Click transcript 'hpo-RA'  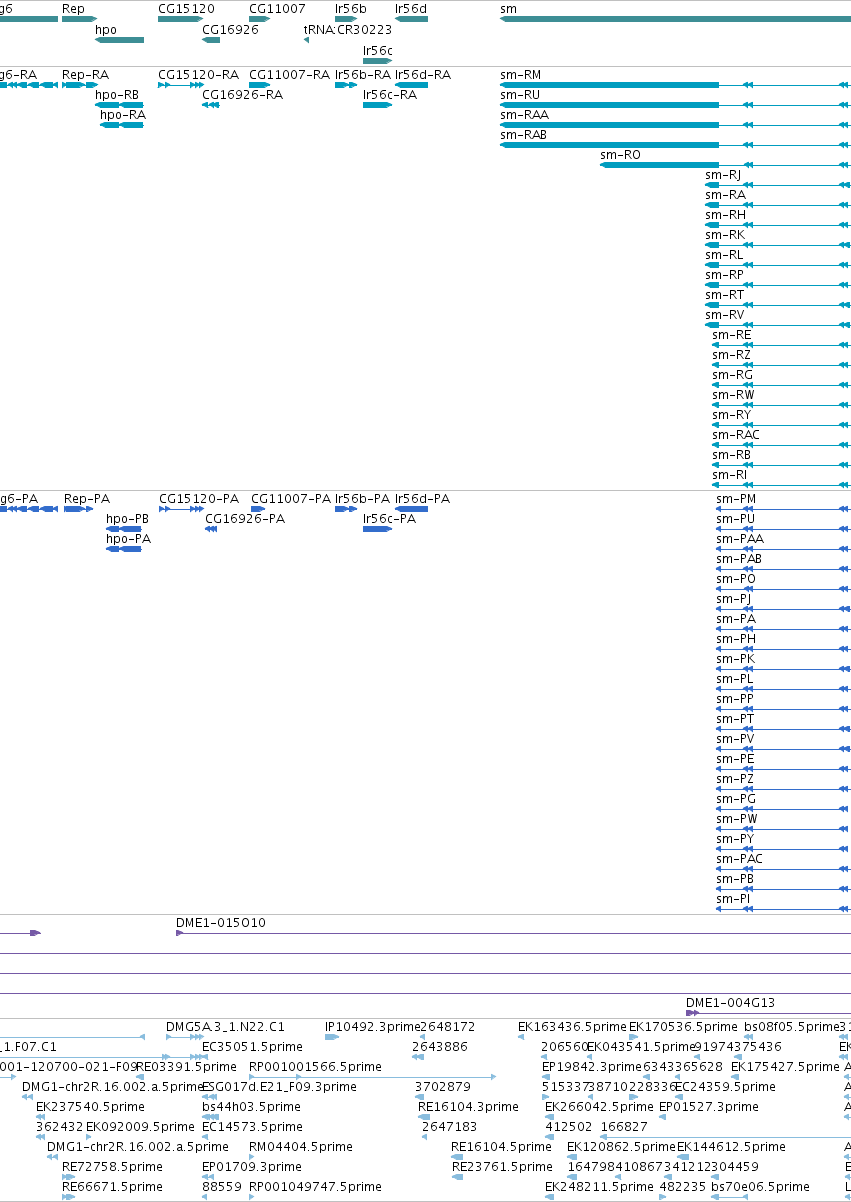[x=123, y=115]
